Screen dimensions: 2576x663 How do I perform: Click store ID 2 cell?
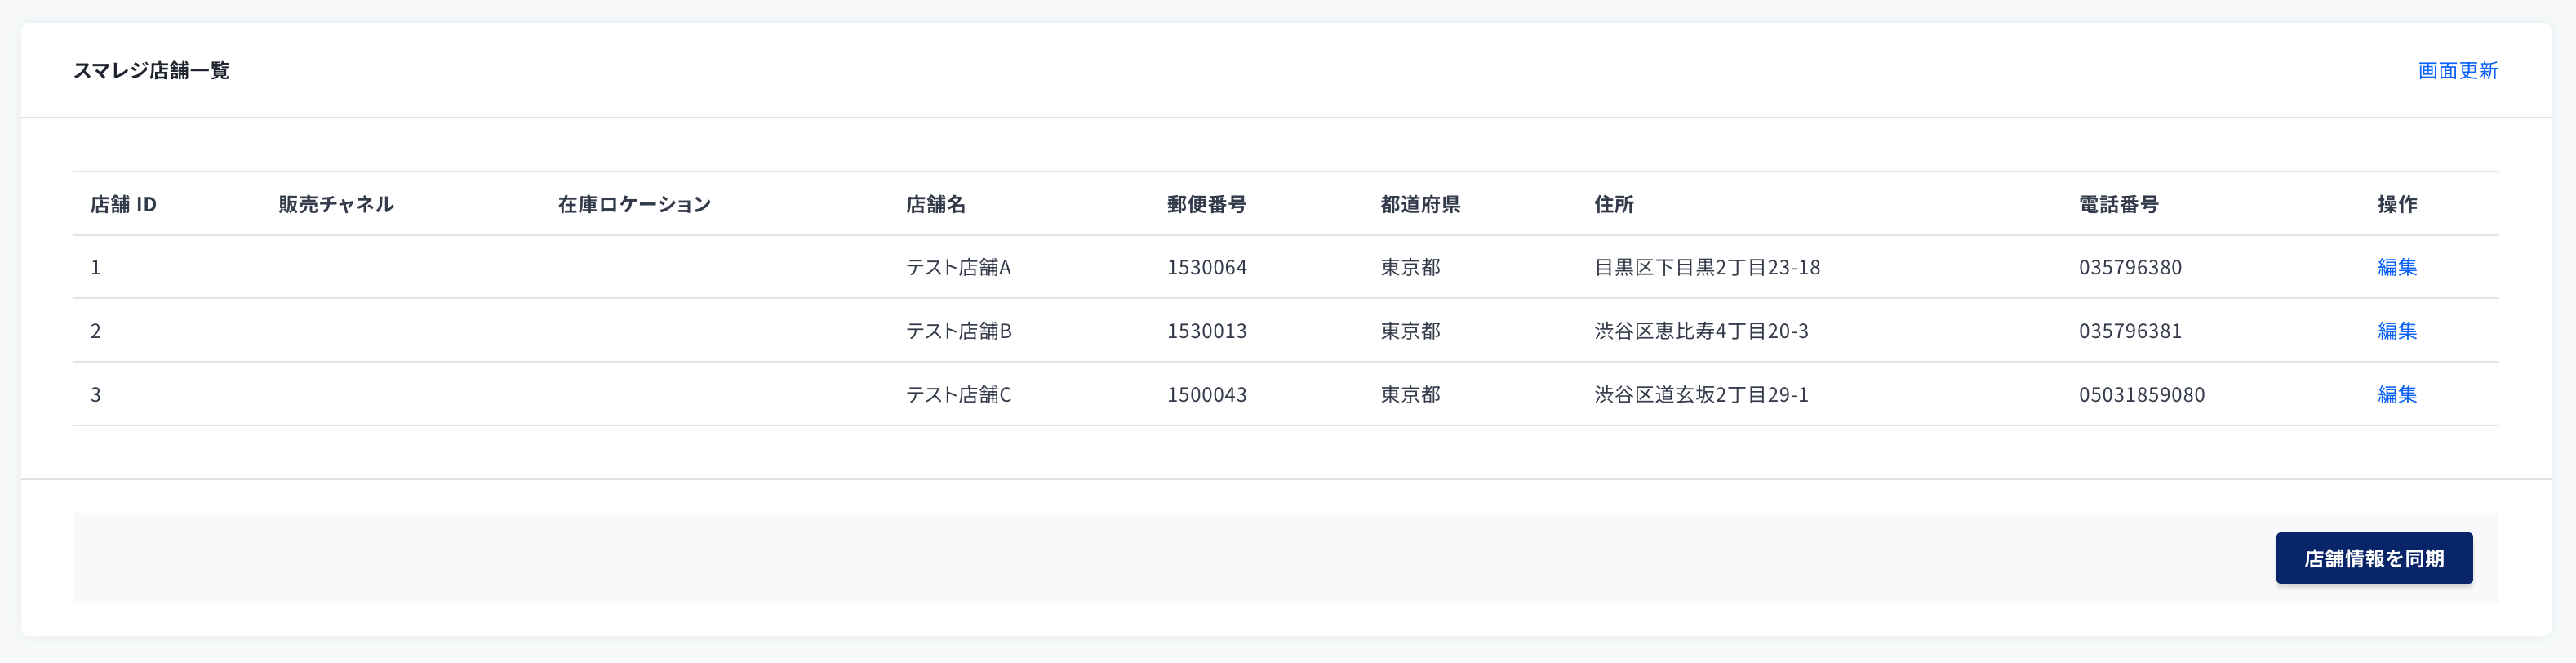(96, 331)
